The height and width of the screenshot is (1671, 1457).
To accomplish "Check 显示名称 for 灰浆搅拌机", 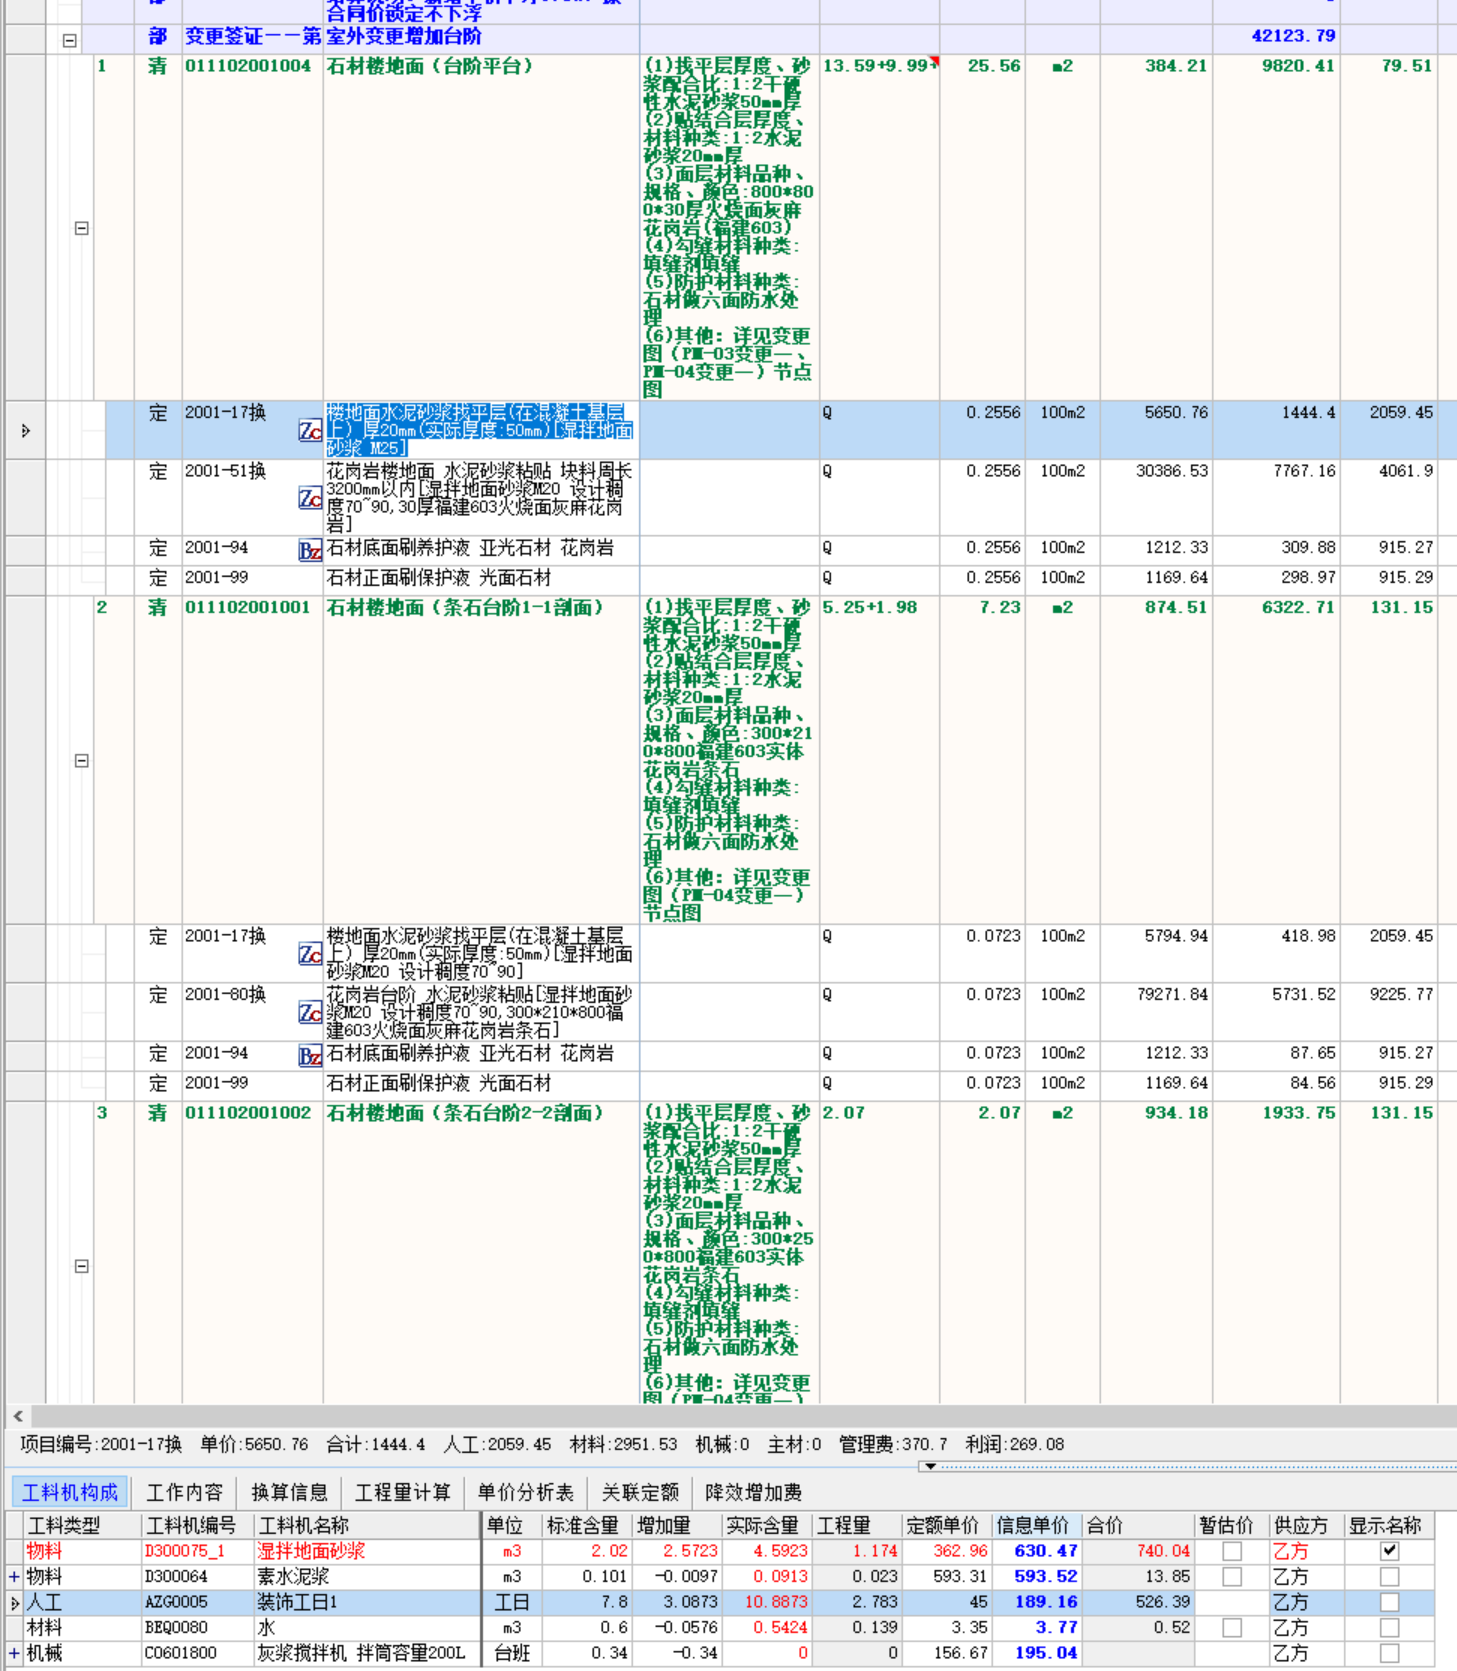I will (1389, 1653).
